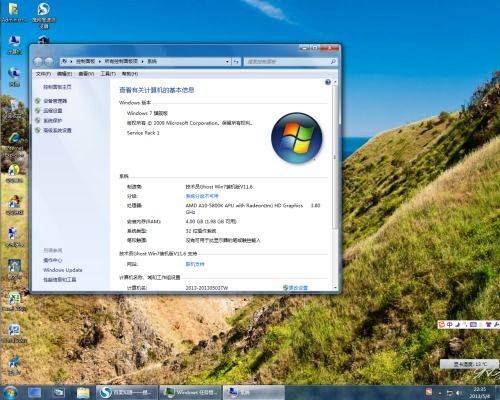500x400 pixels.
Task: Click the moon icon on IME bar
Action: (x=458, y=324)
